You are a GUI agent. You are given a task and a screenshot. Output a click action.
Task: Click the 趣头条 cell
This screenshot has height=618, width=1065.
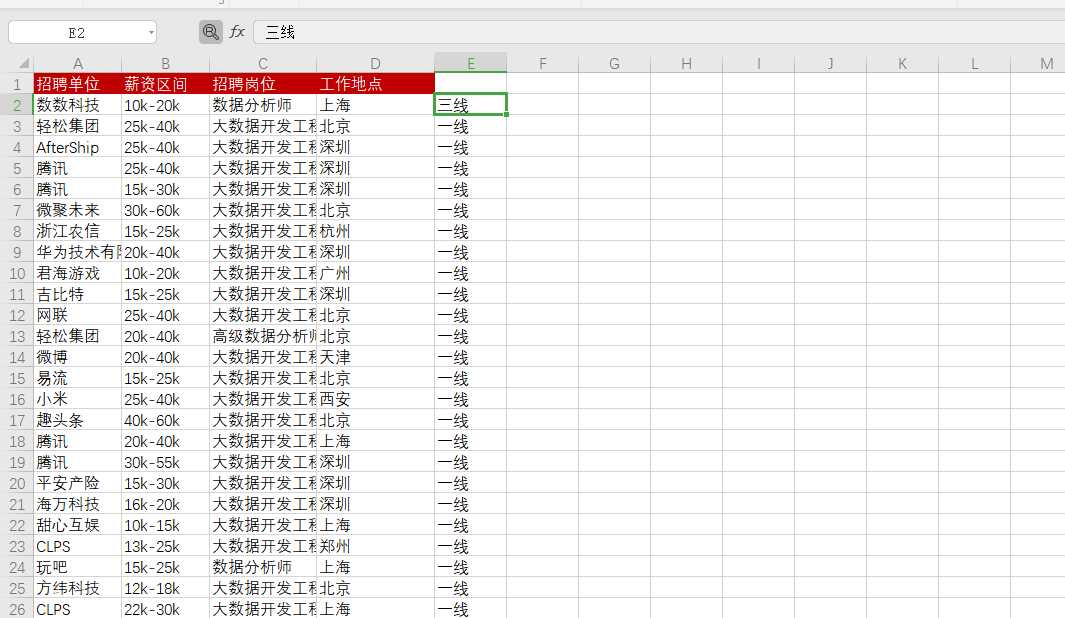coord(78,420)
